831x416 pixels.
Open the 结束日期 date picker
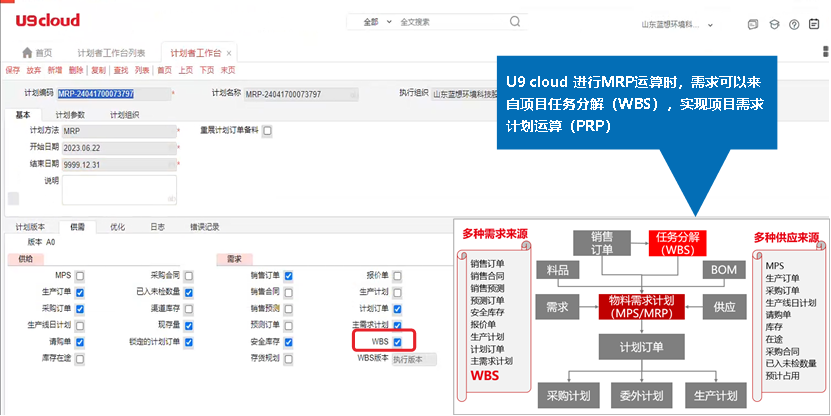tap(119, 165)
